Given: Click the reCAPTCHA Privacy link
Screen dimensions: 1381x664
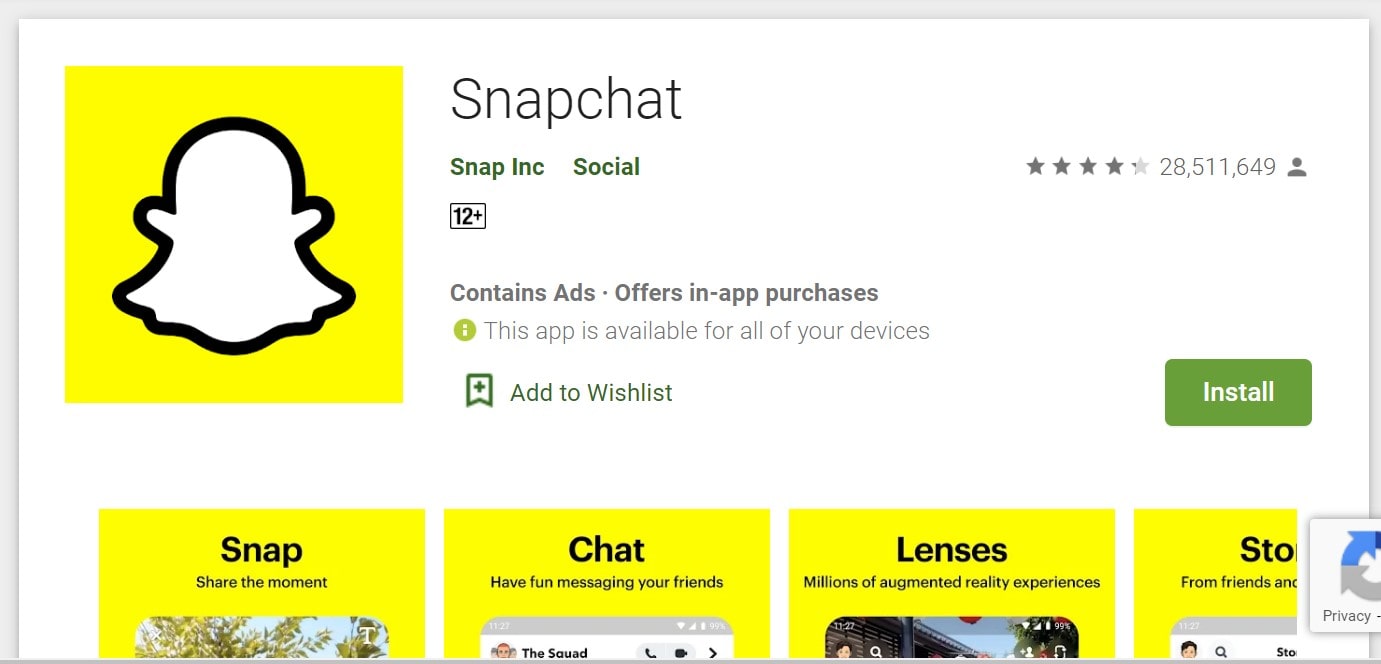Looking at the screenshot, I should pos(1346,616).
